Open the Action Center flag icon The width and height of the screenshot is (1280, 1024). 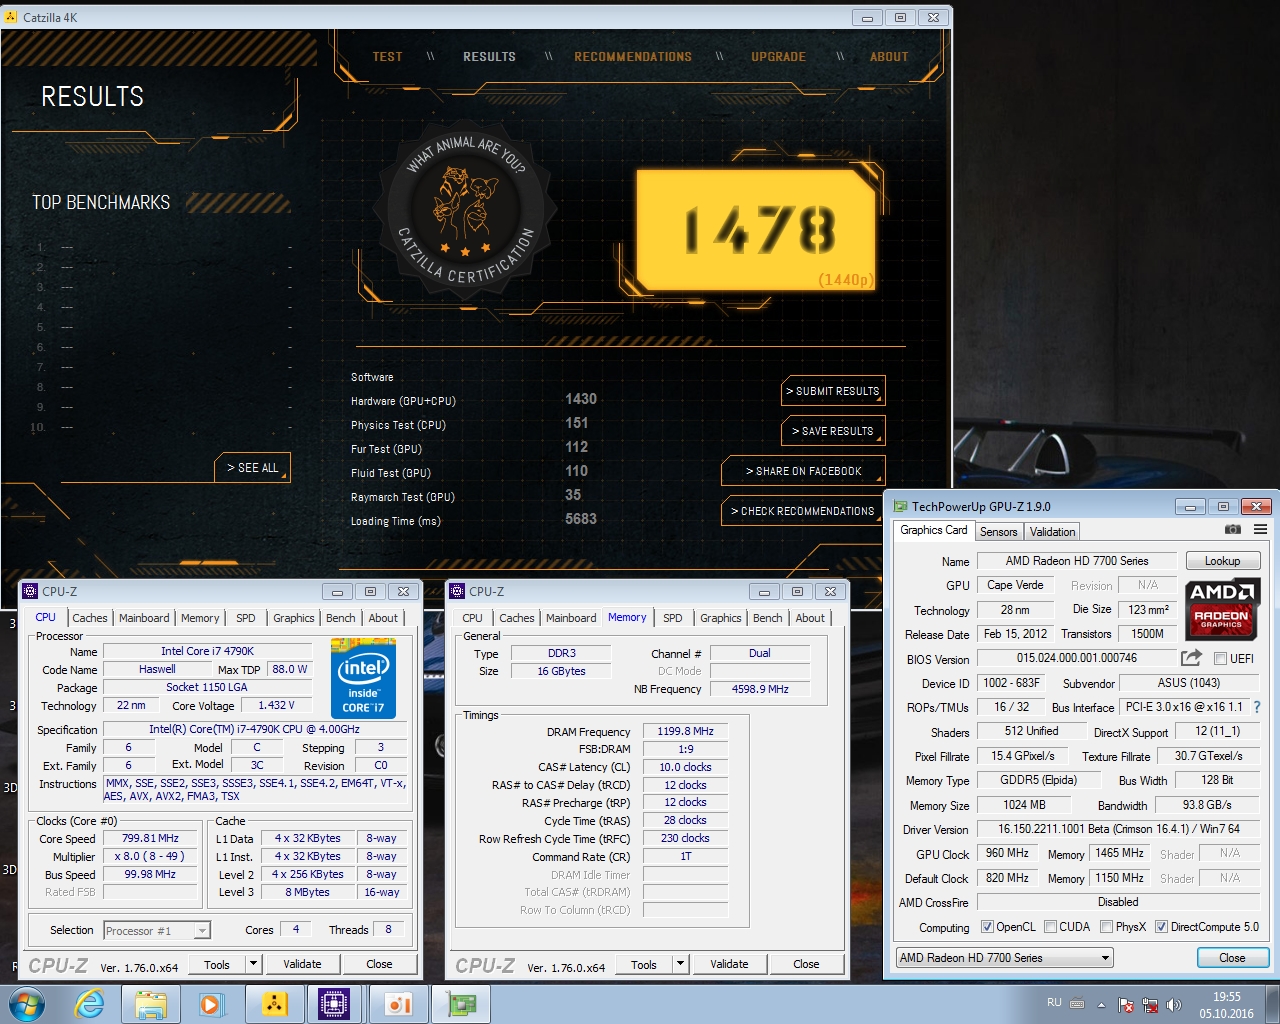click(1126, 1005)
